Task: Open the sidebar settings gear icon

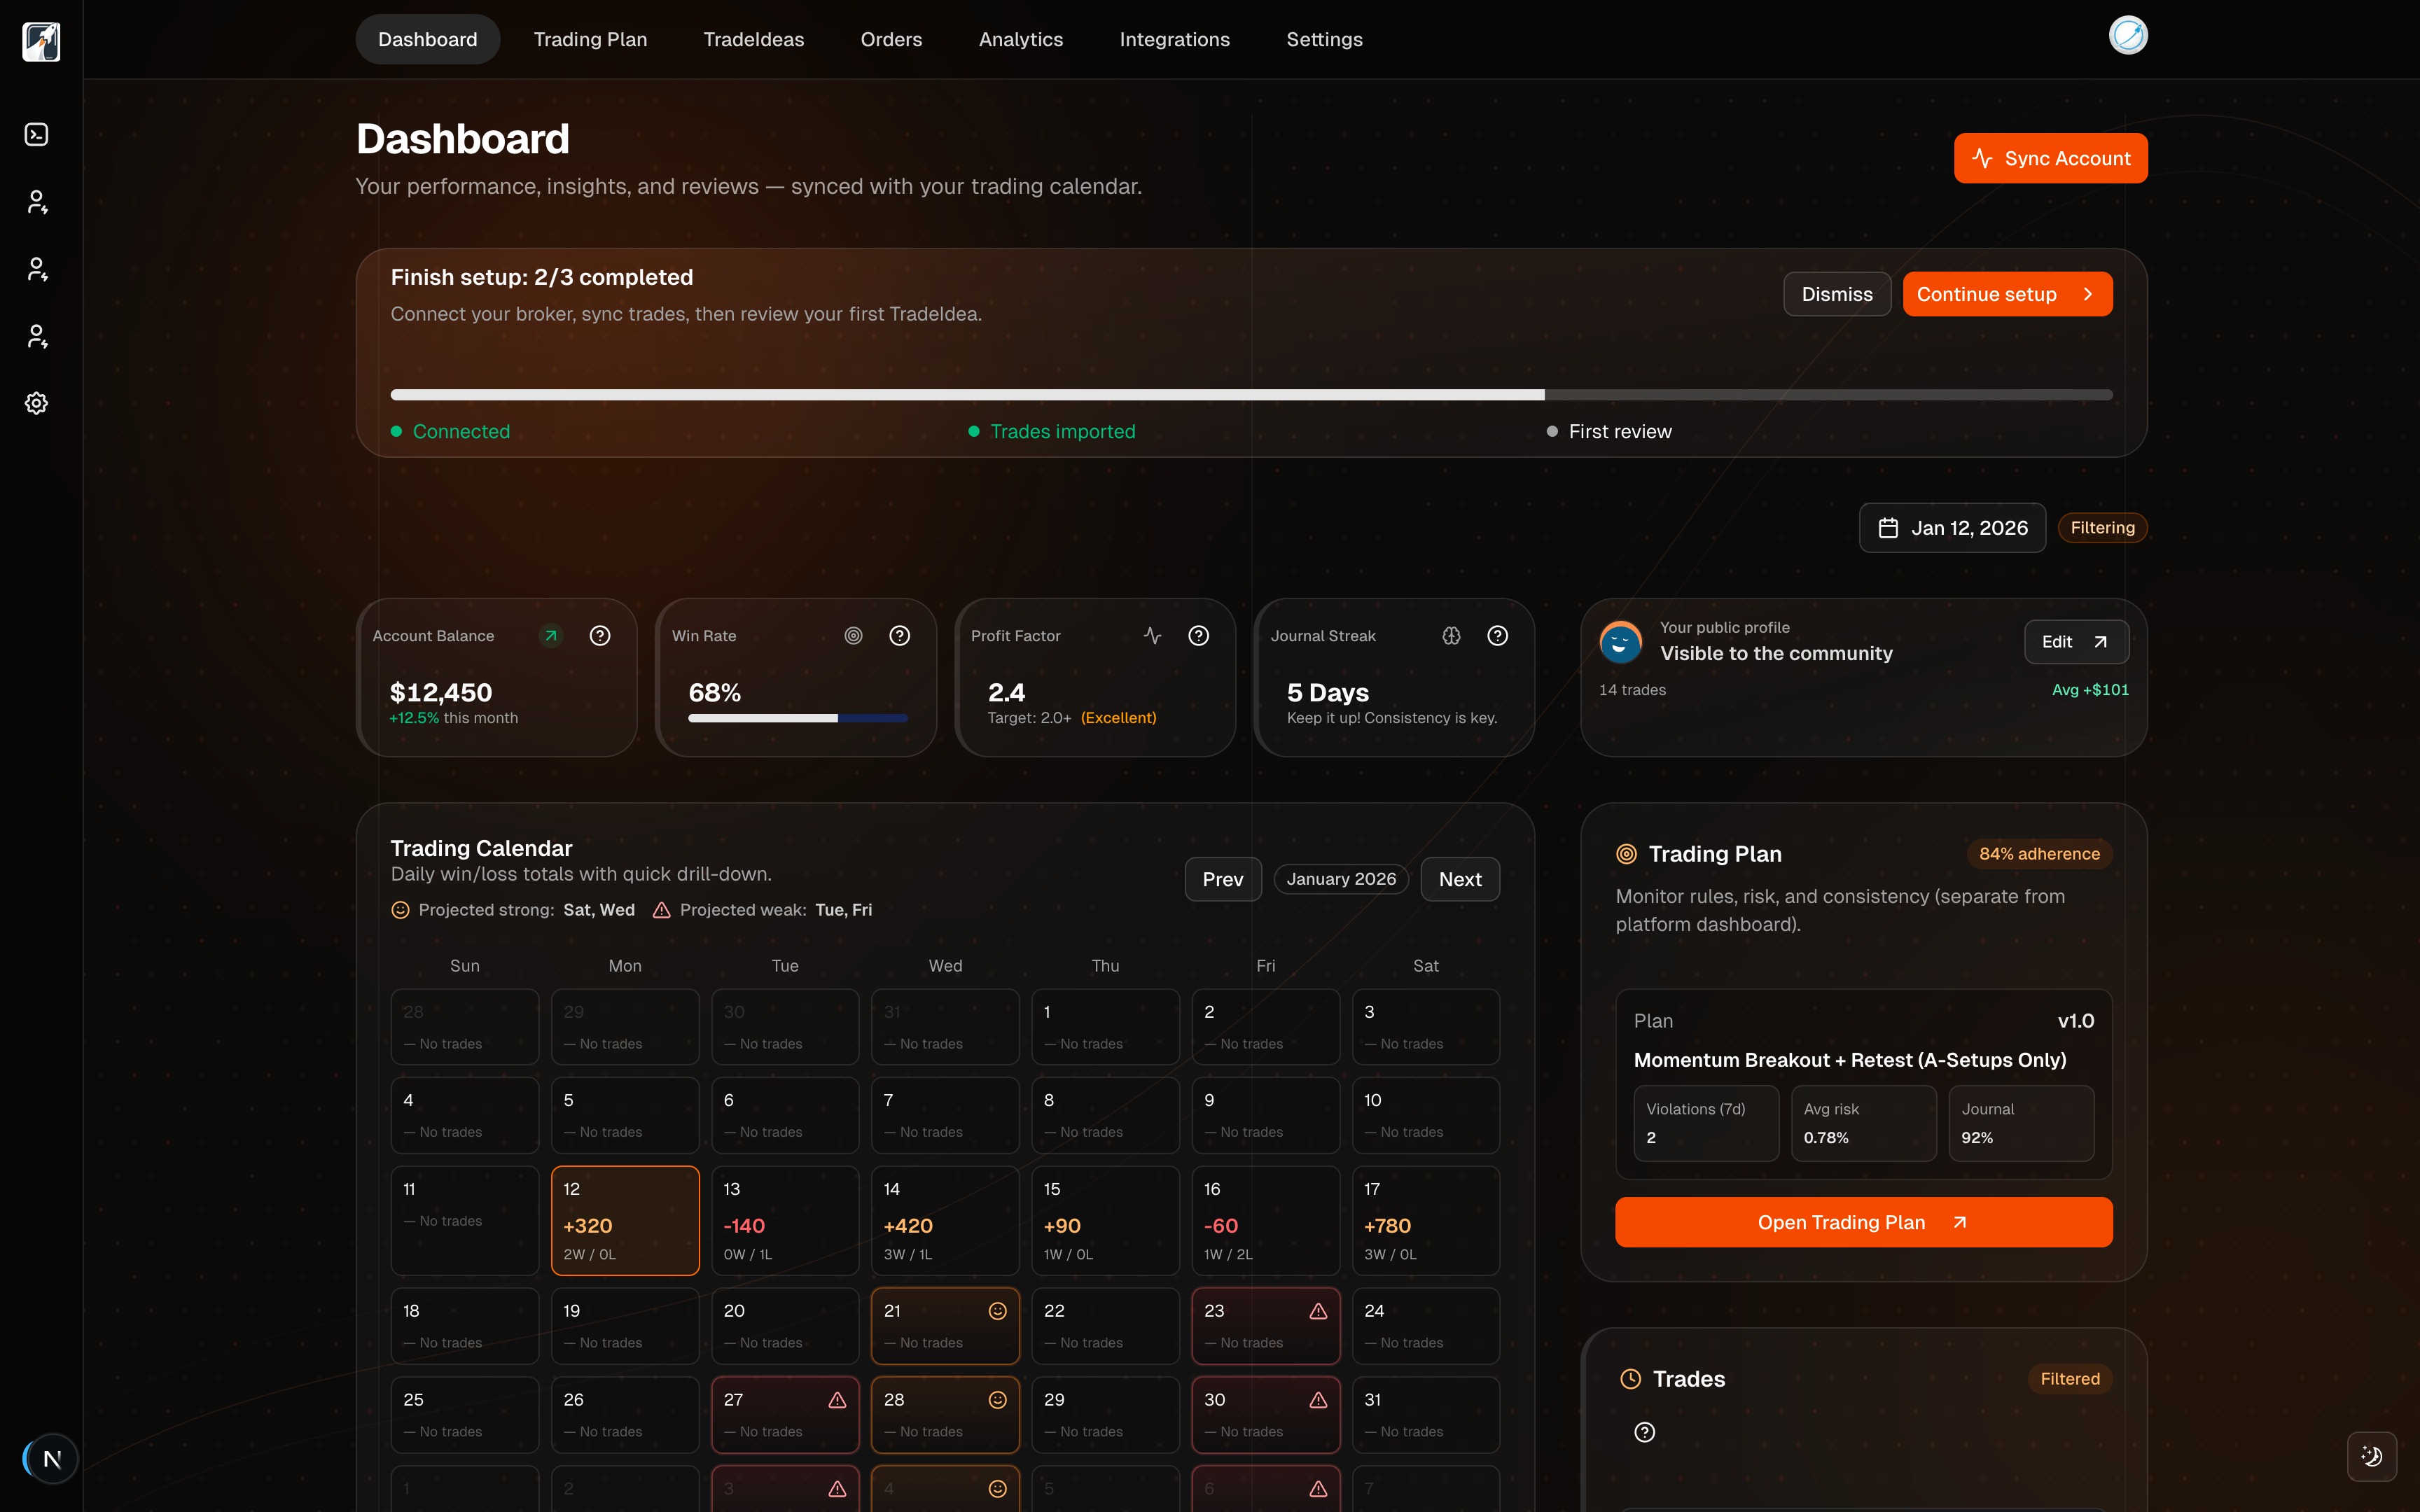Action: pyautogui.click(x=37, y=403)
